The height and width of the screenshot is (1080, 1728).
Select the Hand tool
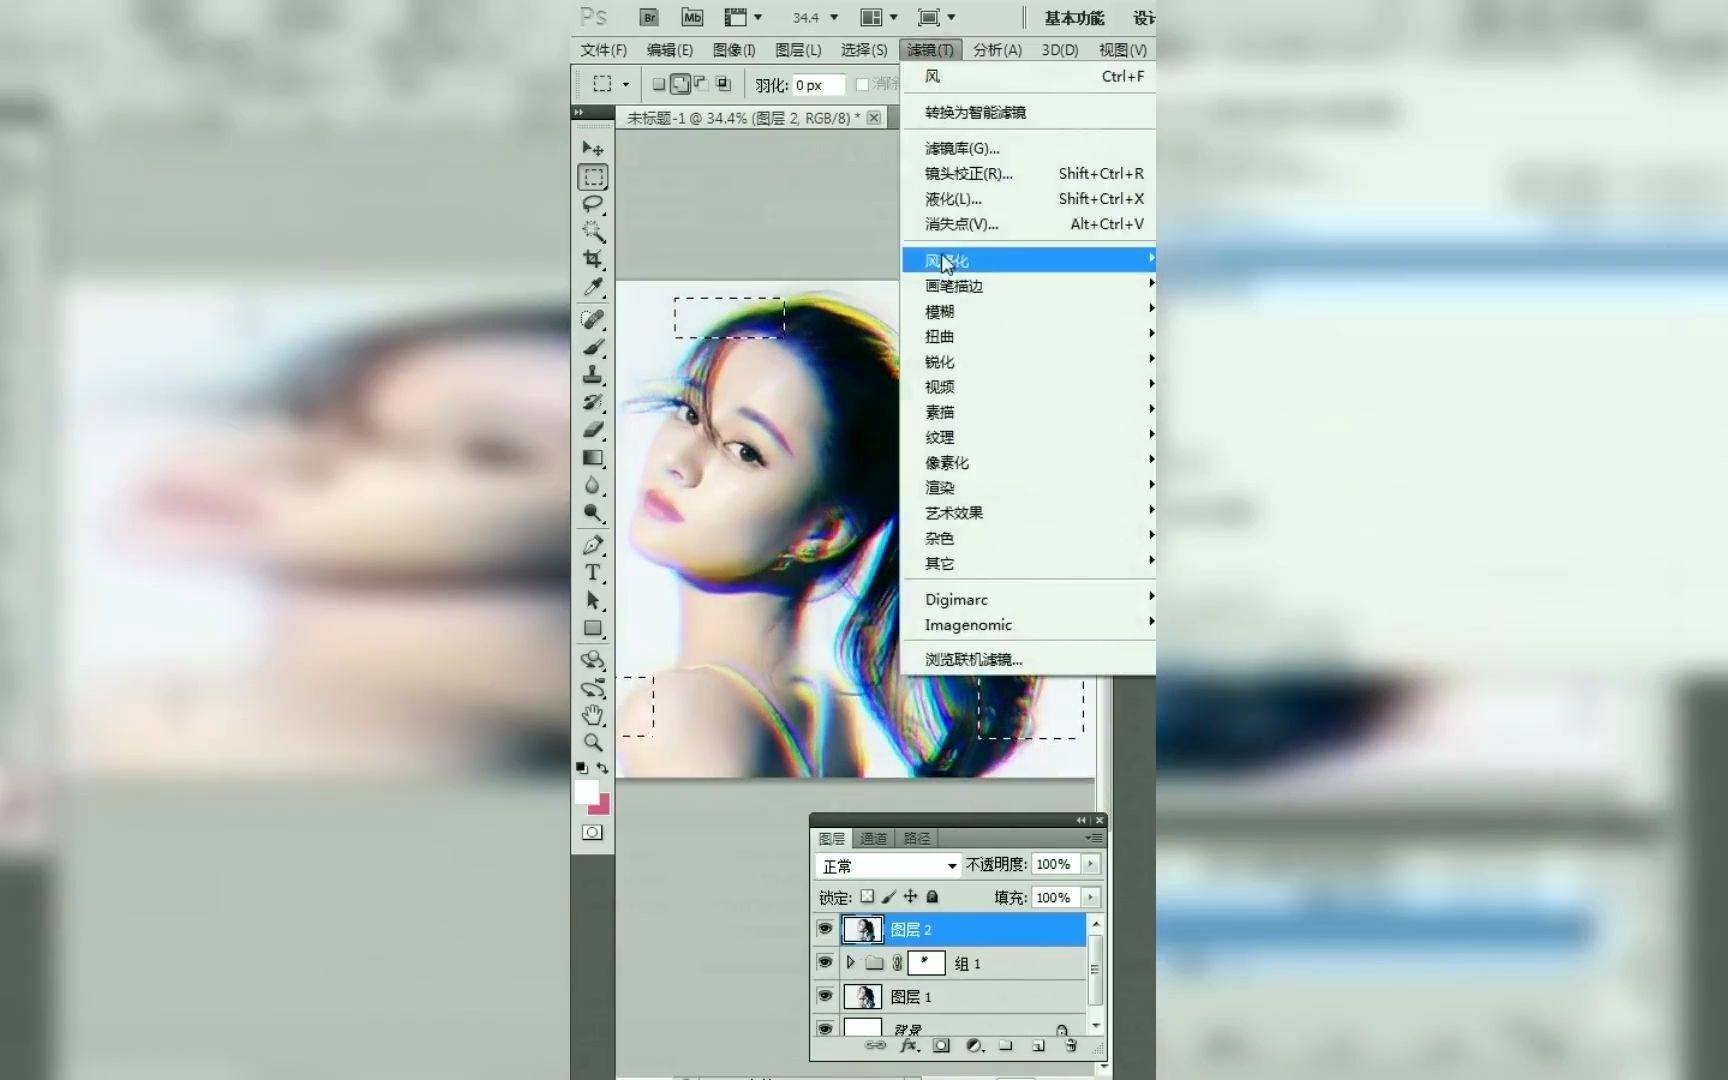click(x=593, y=715)
